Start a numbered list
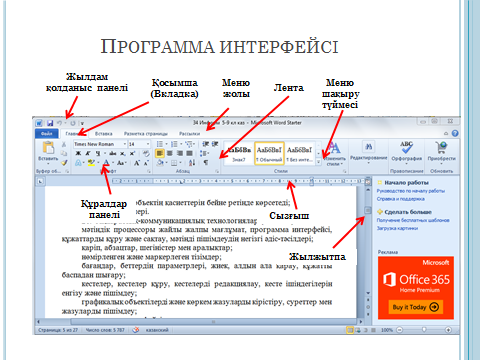 pyautogui.click(x=174, y=144)
